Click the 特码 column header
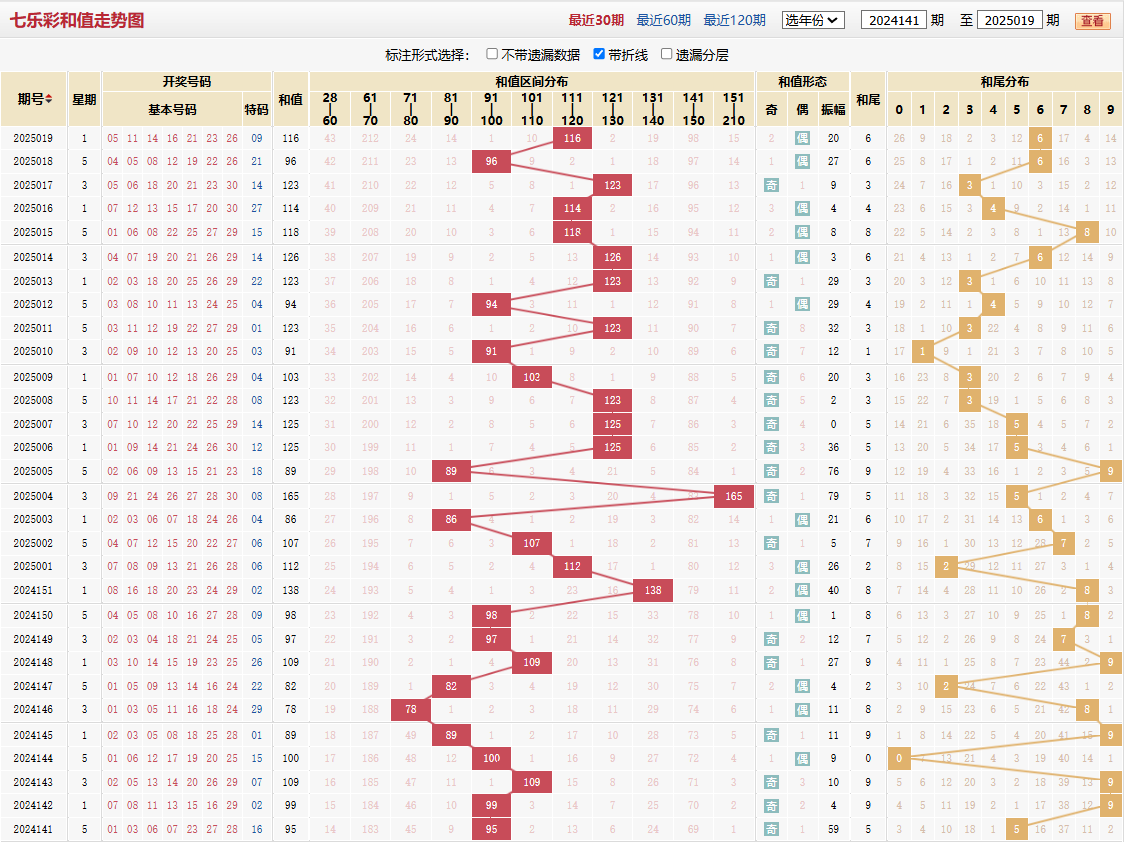 [257, 109]
